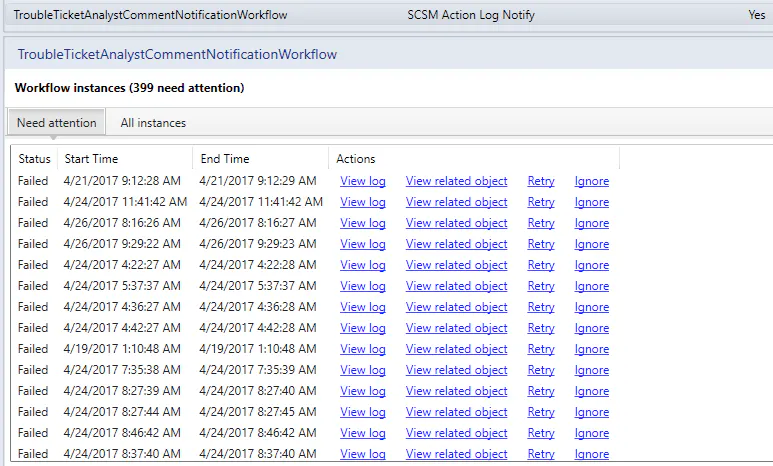The image size is (773, 466).
Task: Sort by the Status column header
Action: click(34, 159)
